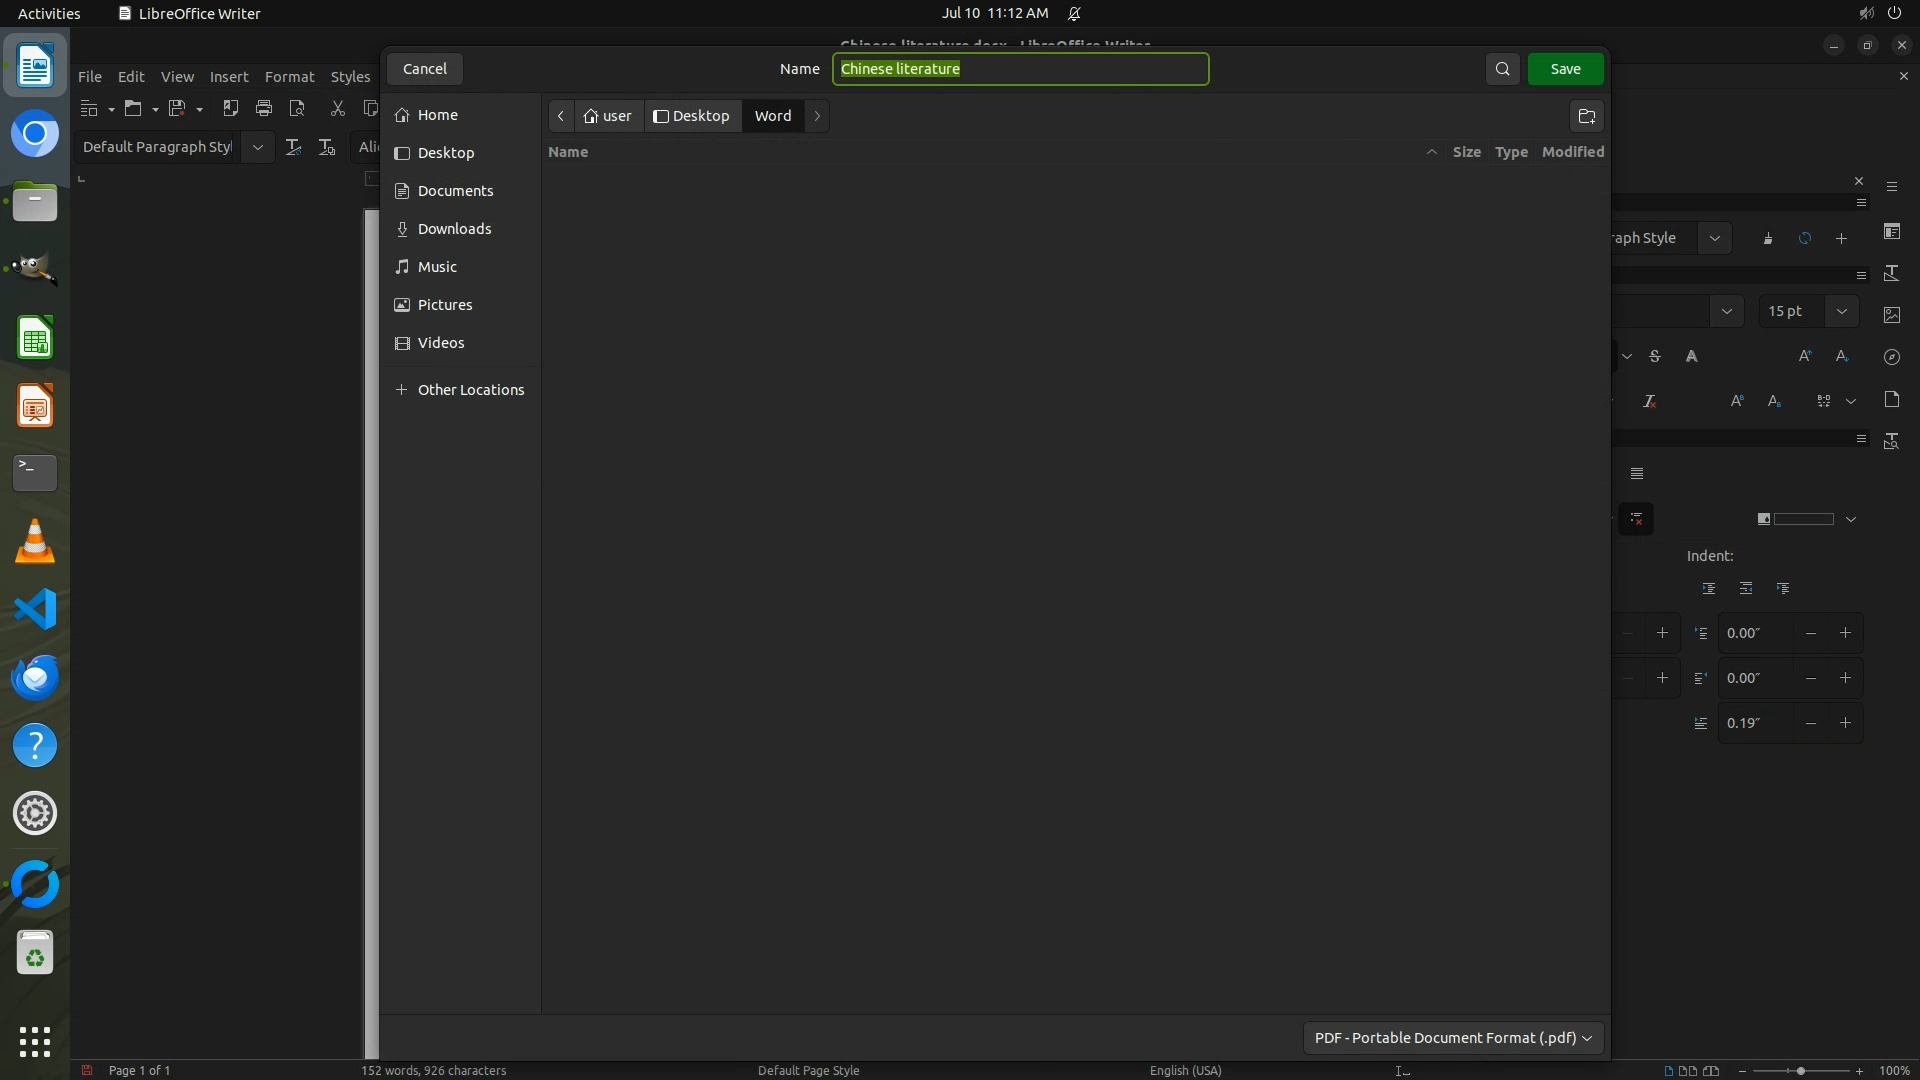Click the Cut scissors icon

point(338,108)
